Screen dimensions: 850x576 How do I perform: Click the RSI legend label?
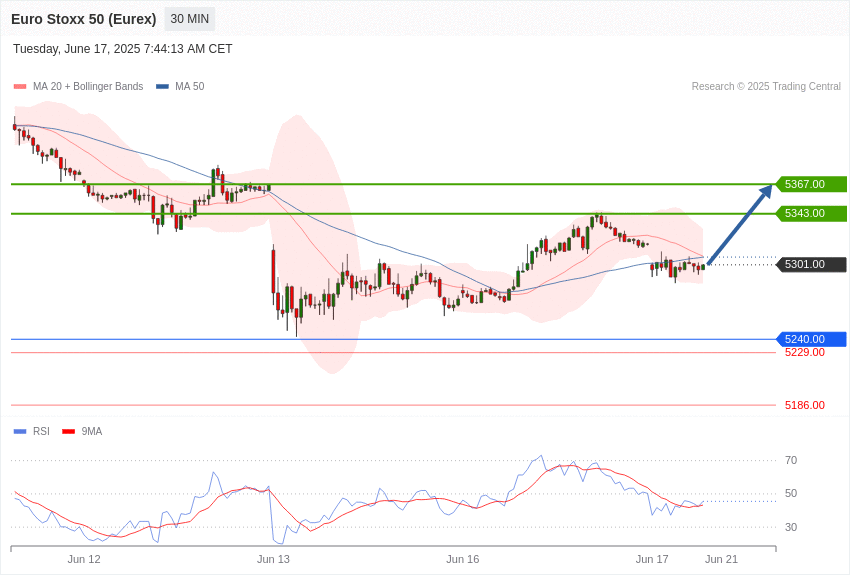tap(41, 431)
